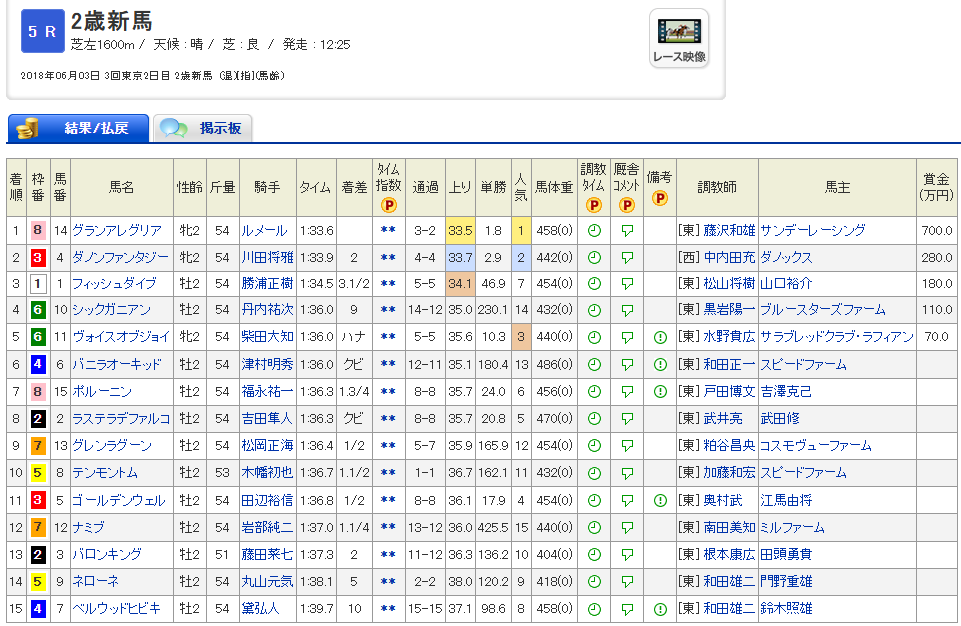Screen dimensions: 961x626
Task: Open jockey link 藤田菜七子
Action: [267, 554]
